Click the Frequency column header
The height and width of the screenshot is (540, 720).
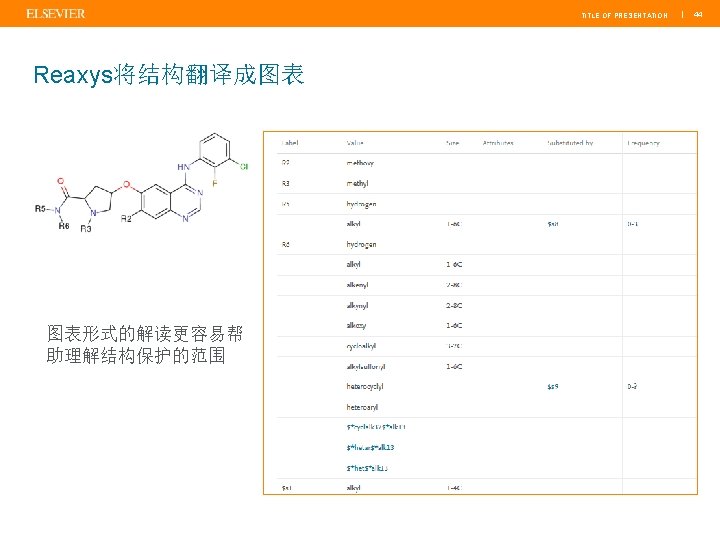(x=643, y=143)
